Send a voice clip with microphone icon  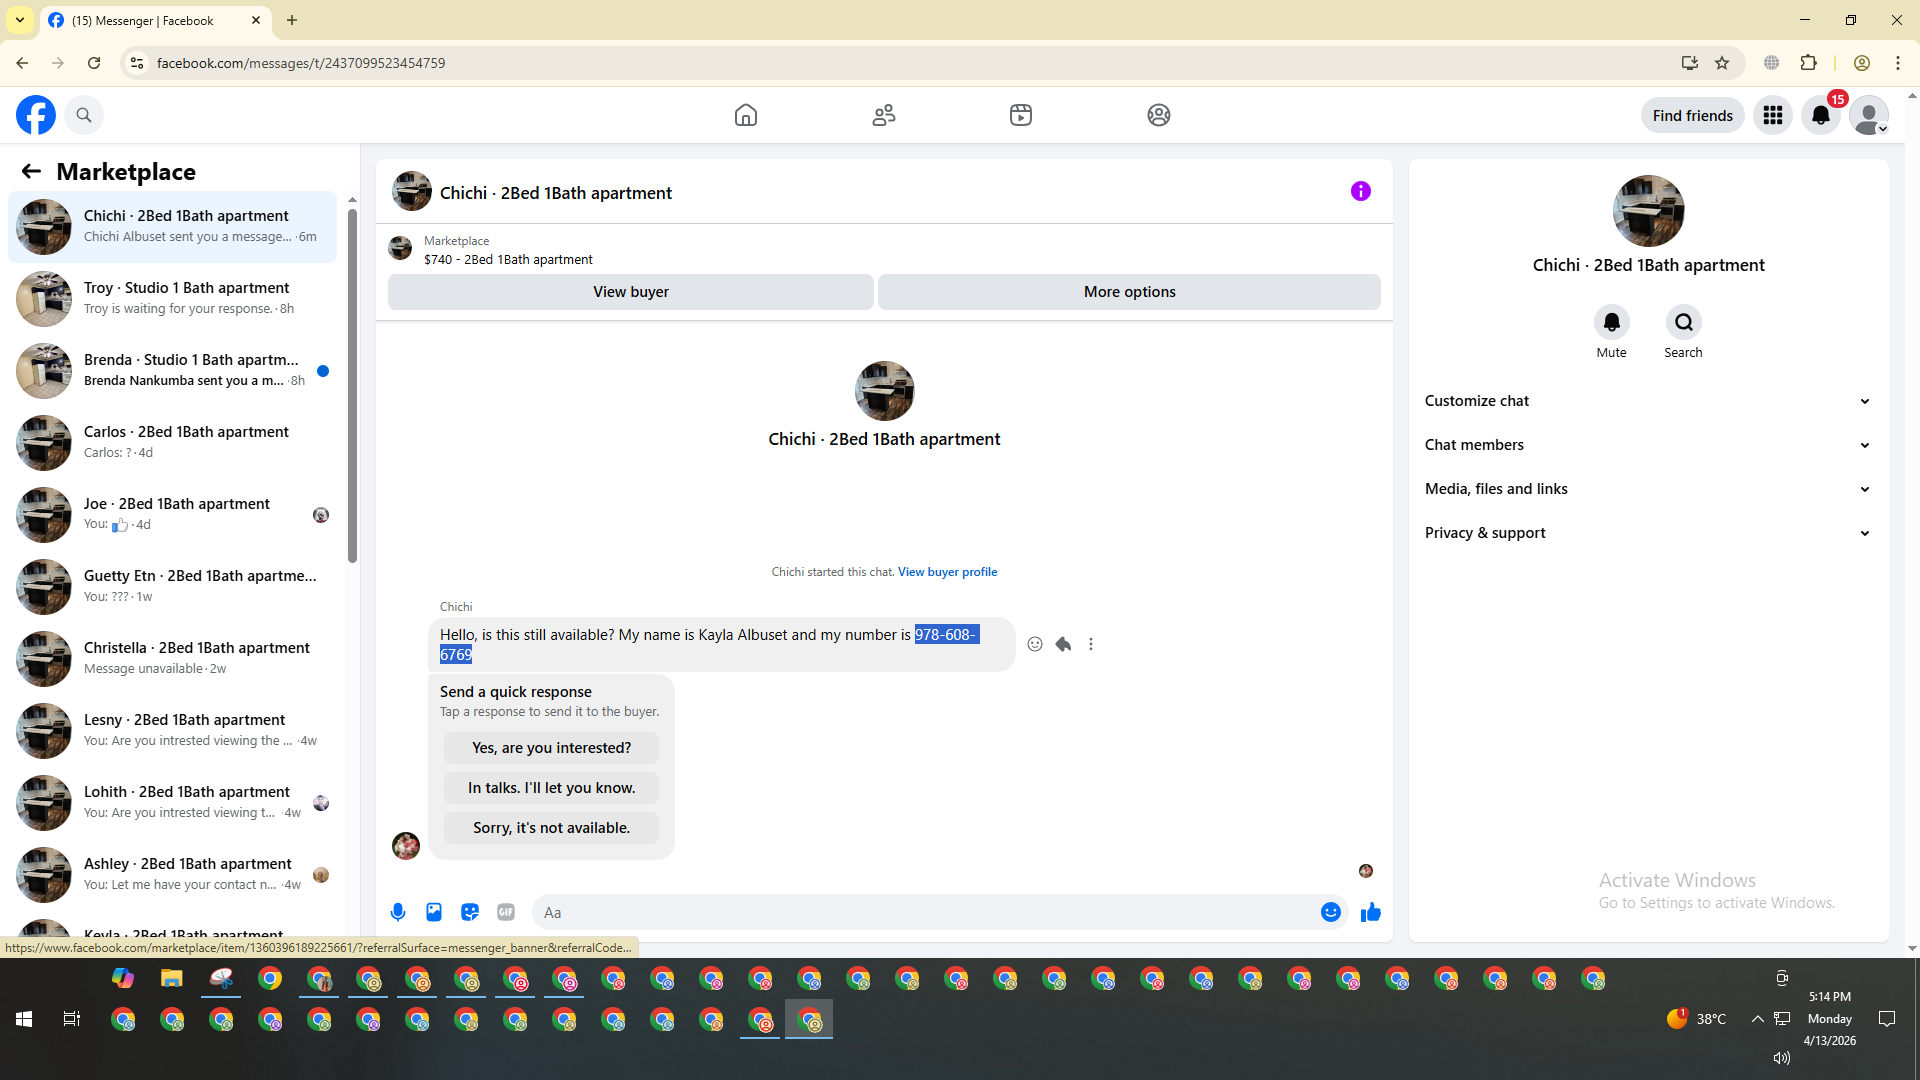398,912
